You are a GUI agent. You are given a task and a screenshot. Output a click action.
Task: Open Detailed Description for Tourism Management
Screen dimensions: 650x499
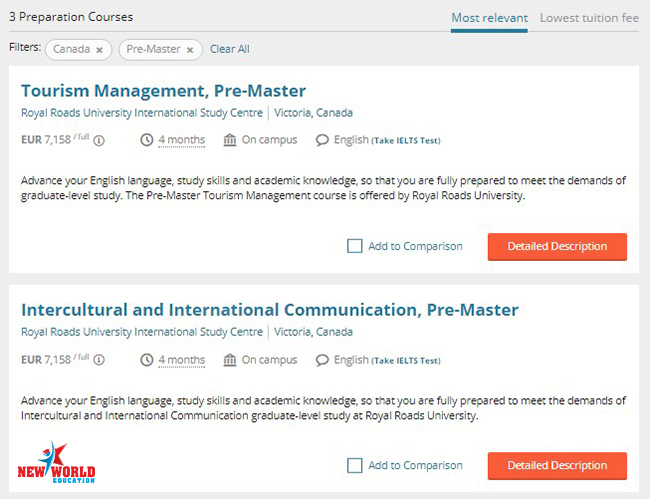[557, 247]
